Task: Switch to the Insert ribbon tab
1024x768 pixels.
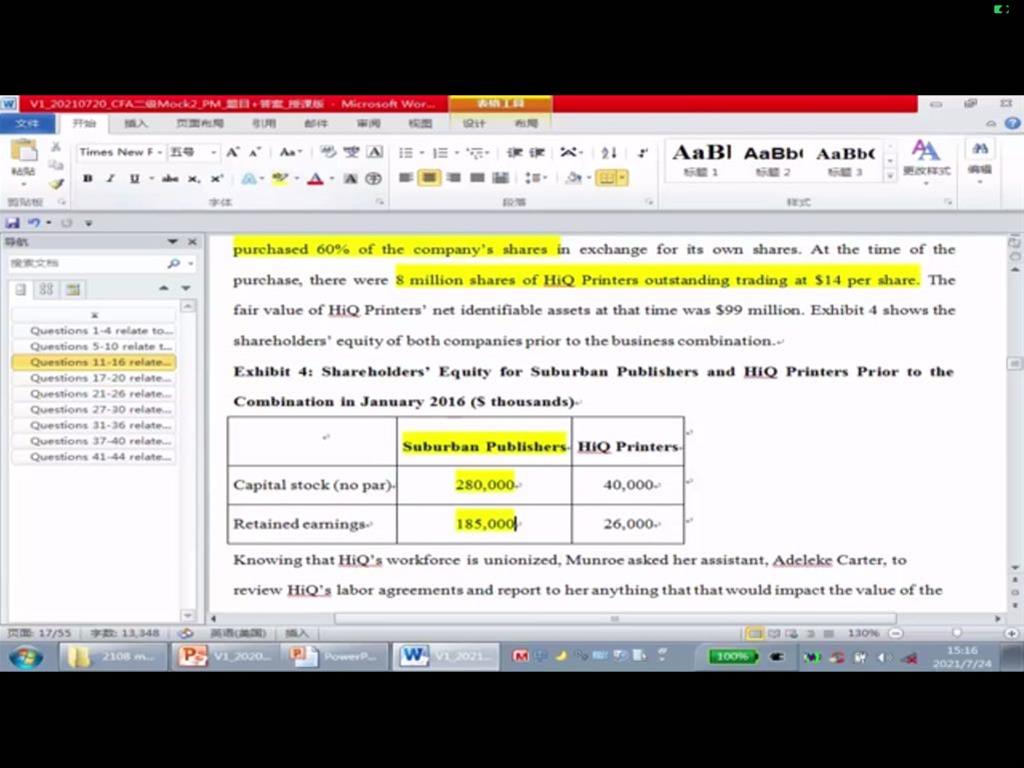Action: [x=136, y=123]
